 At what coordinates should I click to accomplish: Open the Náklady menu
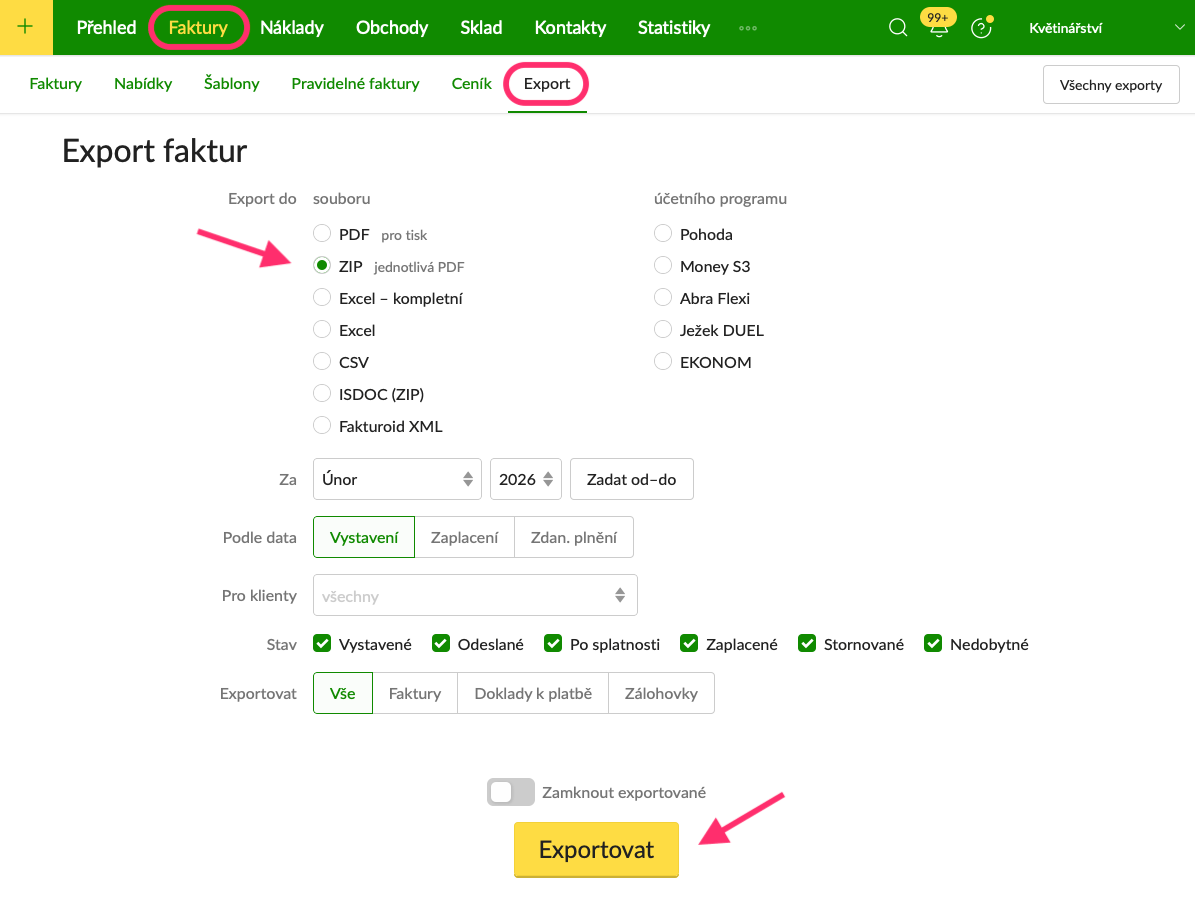[x=291, y=28]
